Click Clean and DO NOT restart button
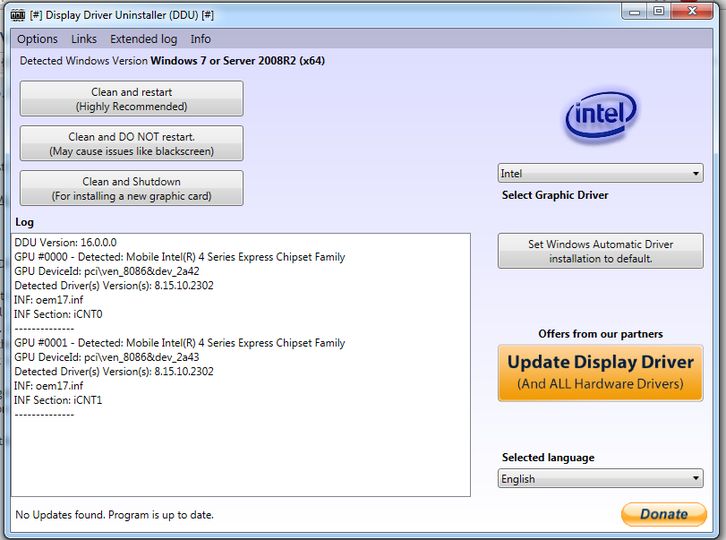726x540 pixels. 131,144
